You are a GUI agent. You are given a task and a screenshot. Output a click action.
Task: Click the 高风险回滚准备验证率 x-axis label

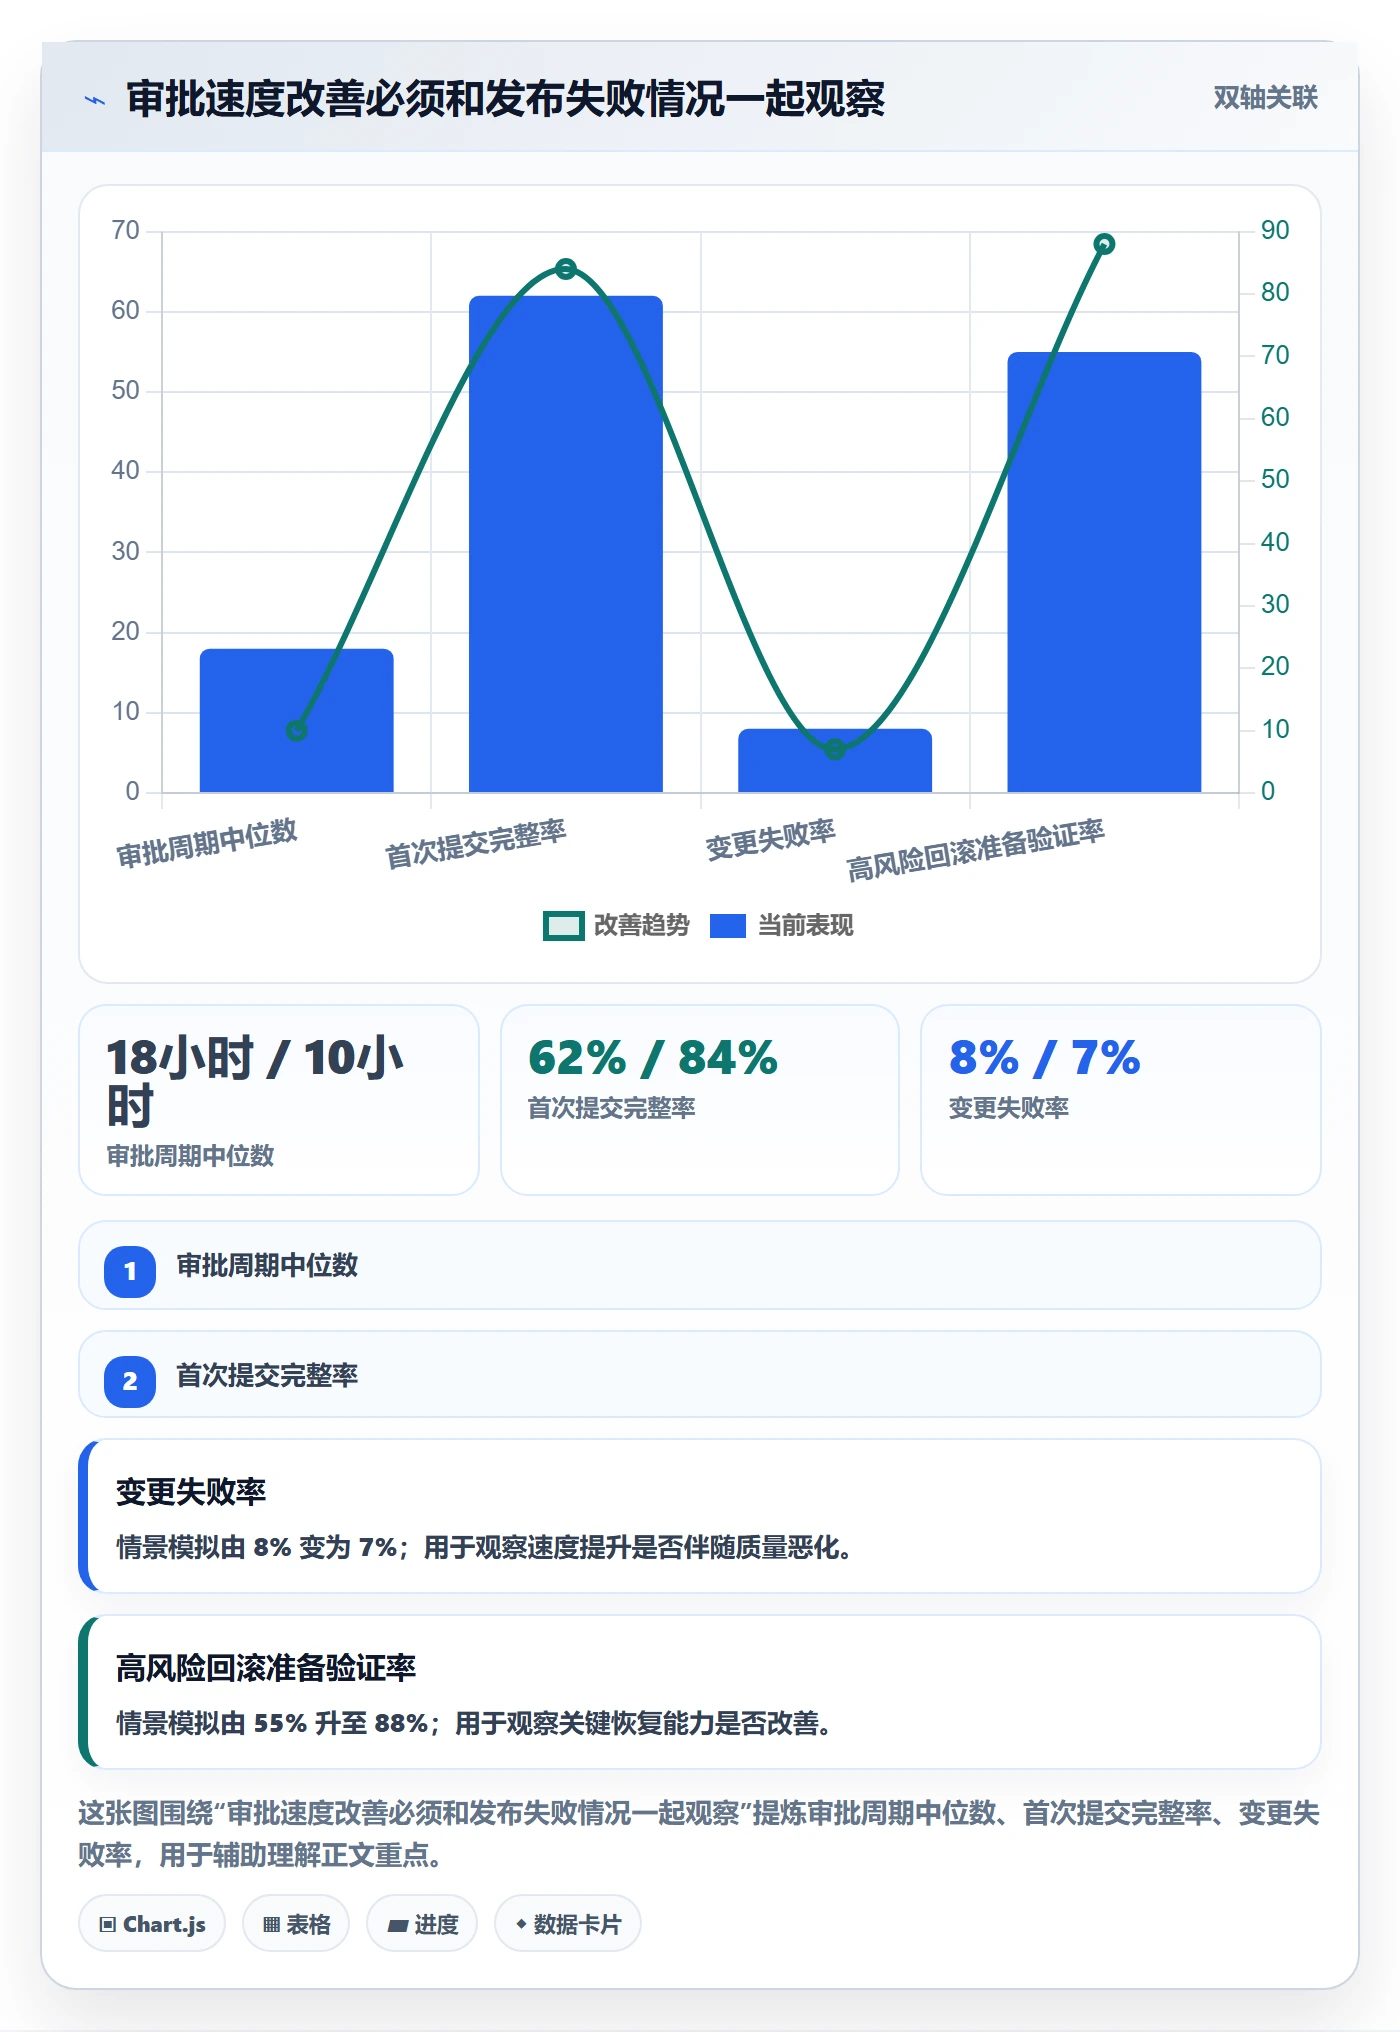pos(976,850)
